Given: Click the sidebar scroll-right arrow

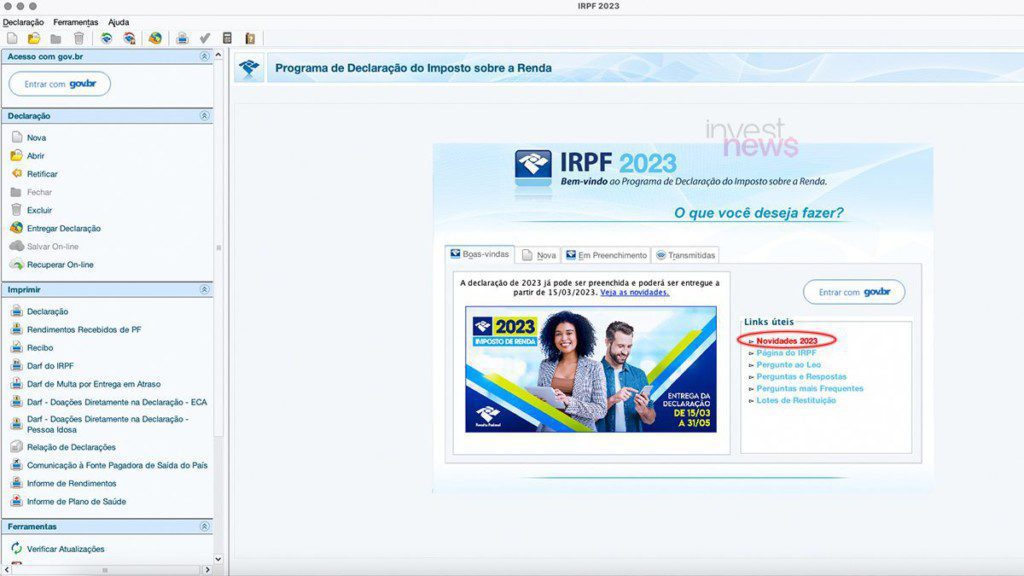Looking at the screenshot, I should pos(208,570).
